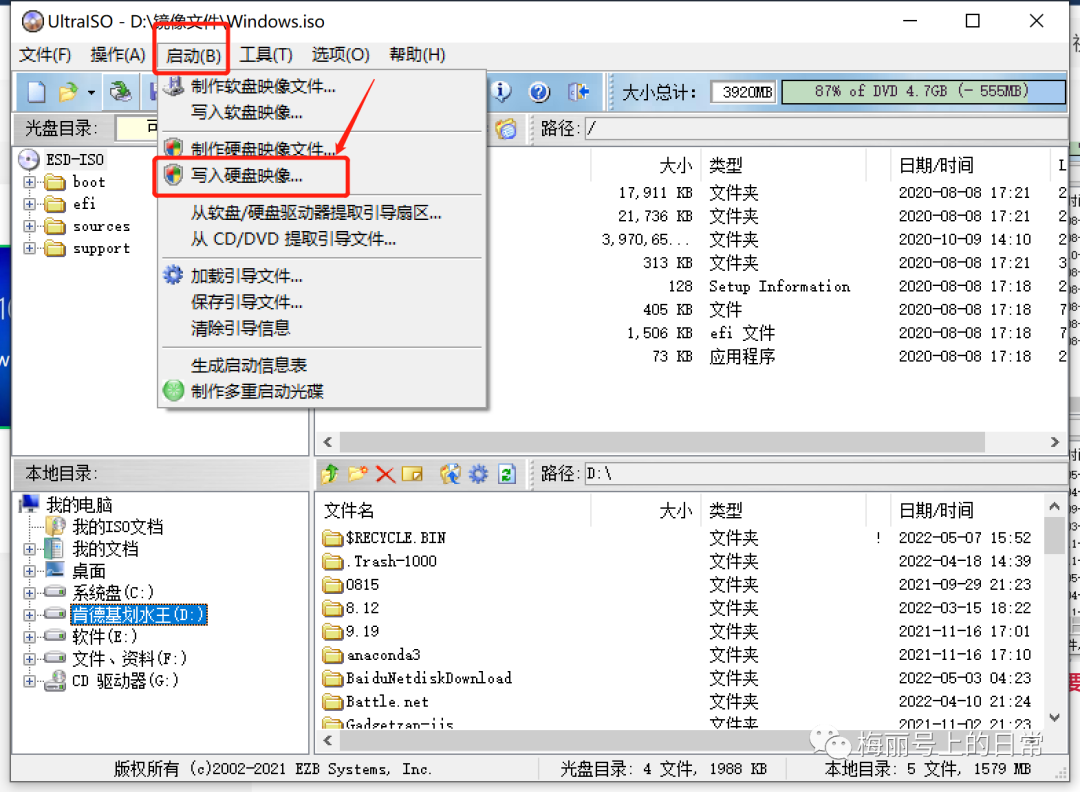1080x792 pixels.
Task: Click the exit door toolbar icon
Action: coord(579,92)
